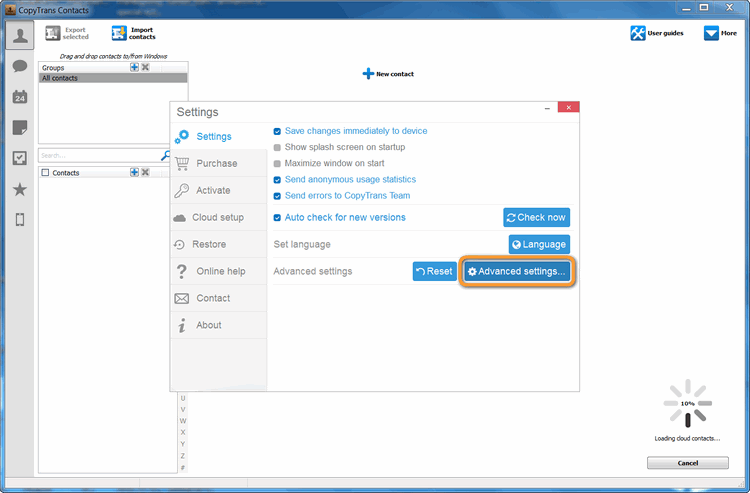
Task: Open the Calendar section in sidebar
Action: (20, 97)
